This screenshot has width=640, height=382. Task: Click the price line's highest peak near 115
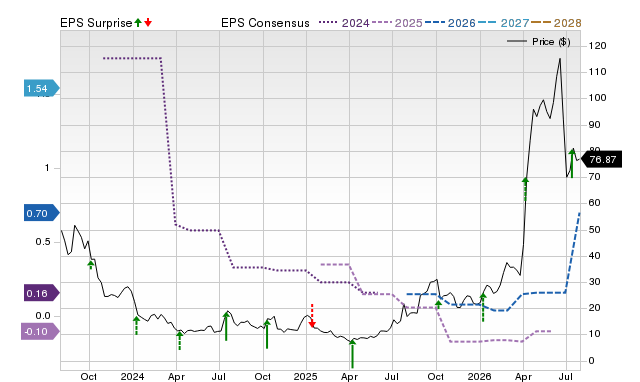(x=560, y=59)
